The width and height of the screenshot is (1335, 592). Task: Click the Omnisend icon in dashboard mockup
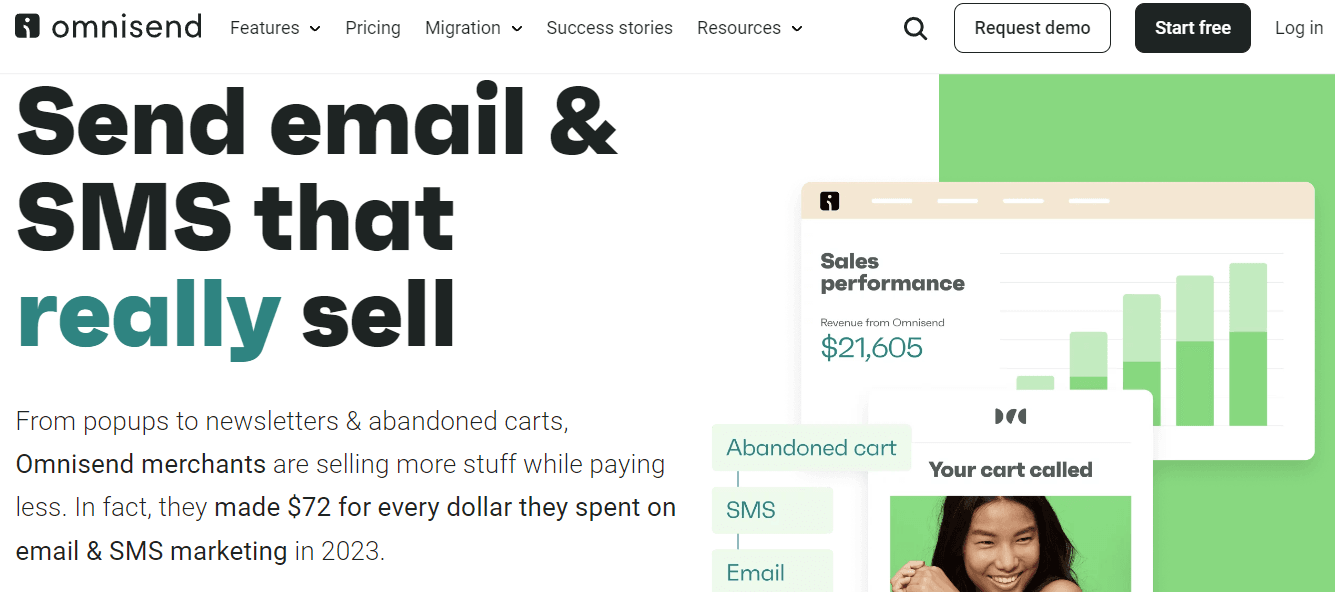[829, 201]
